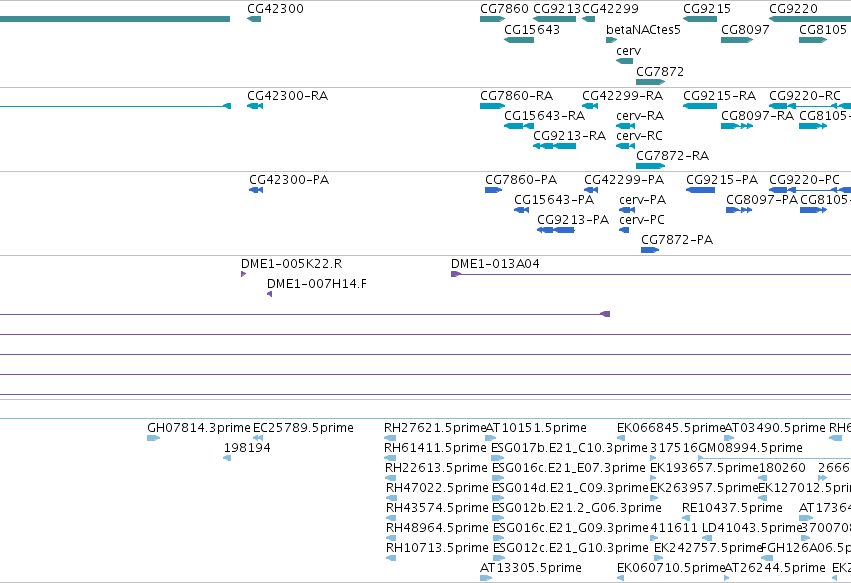
Task: Select the EC25789.5prime EST
Action: 258,438
